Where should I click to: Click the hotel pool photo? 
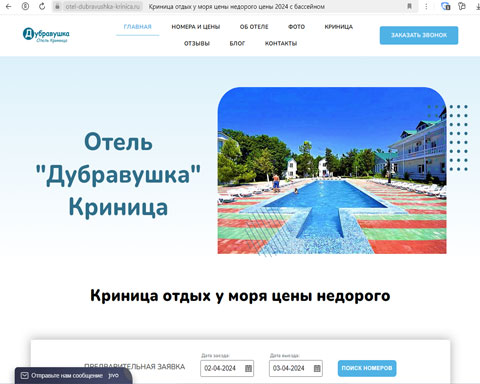tap(332, 171)
